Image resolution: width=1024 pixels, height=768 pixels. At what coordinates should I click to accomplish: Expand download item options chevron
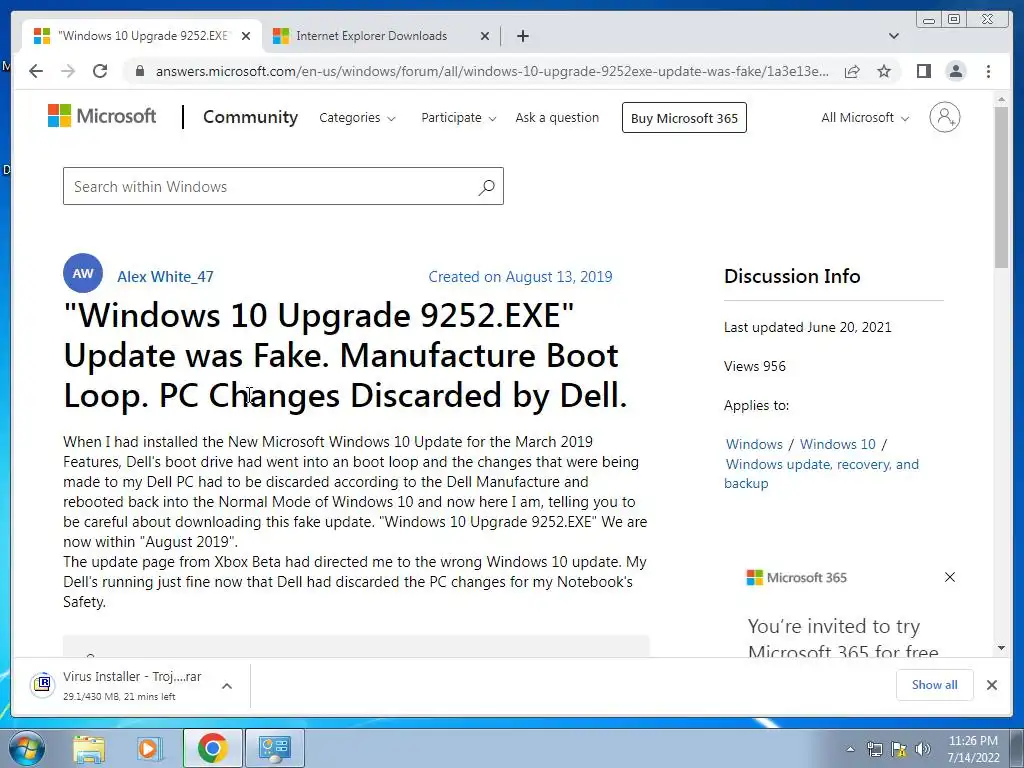pyautogui.click(x=227, y=686)
